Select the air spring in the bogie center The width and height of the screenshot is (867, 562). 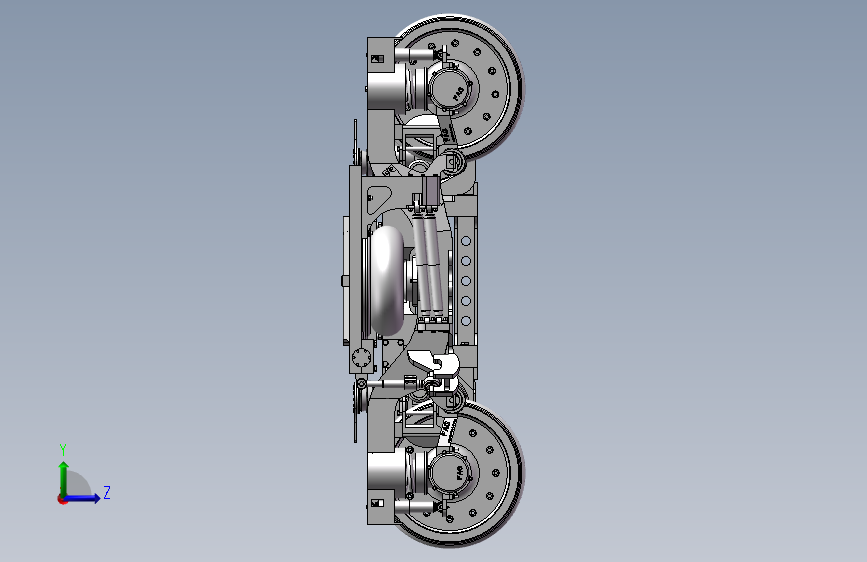[x=387, y=280]
